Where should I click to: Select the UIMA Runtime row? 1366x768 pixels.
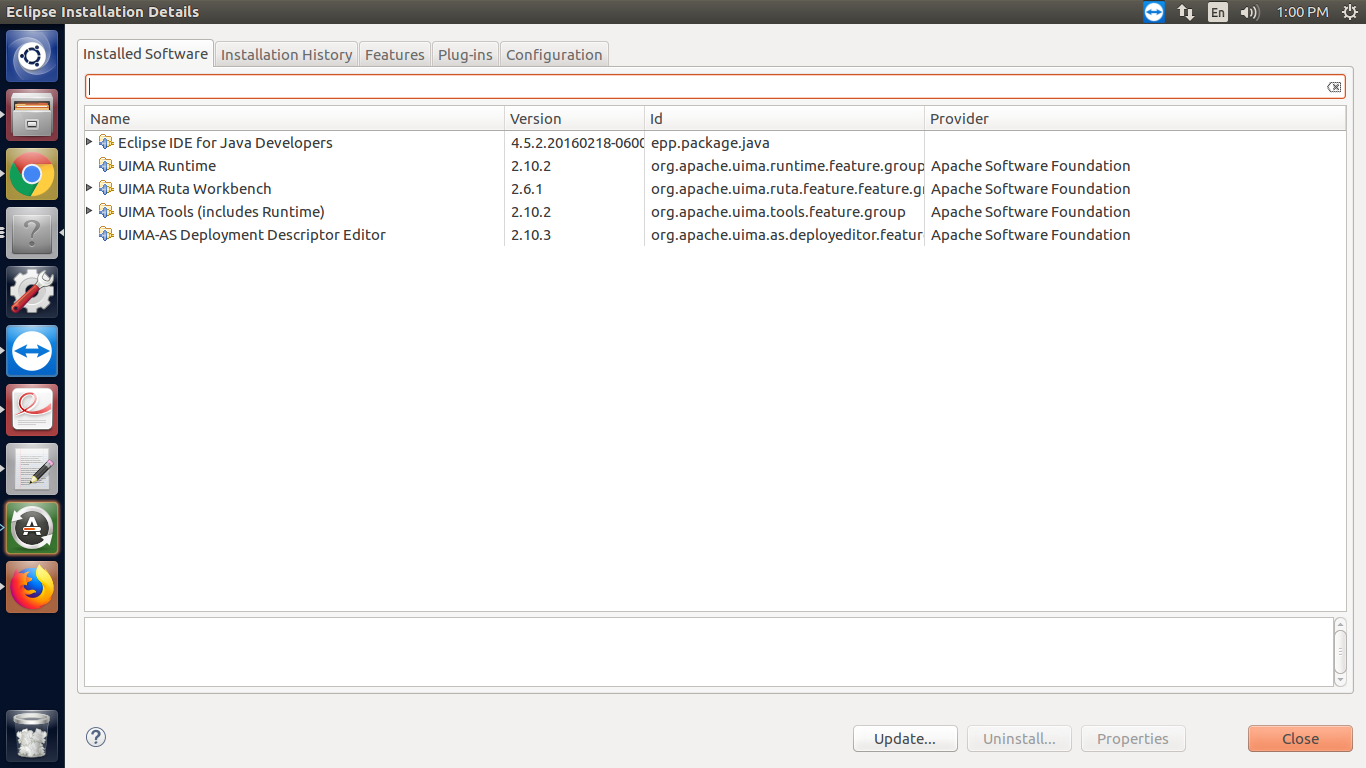point(715,166)
